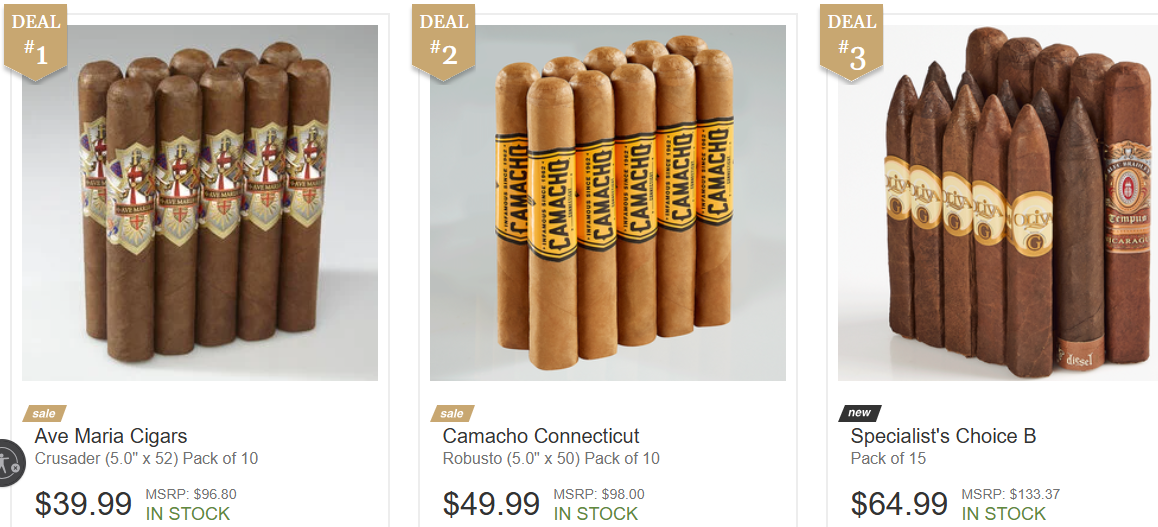1158x527 pixels.
Task: Click the Pack of 15 description
Action: click(888, 458)
